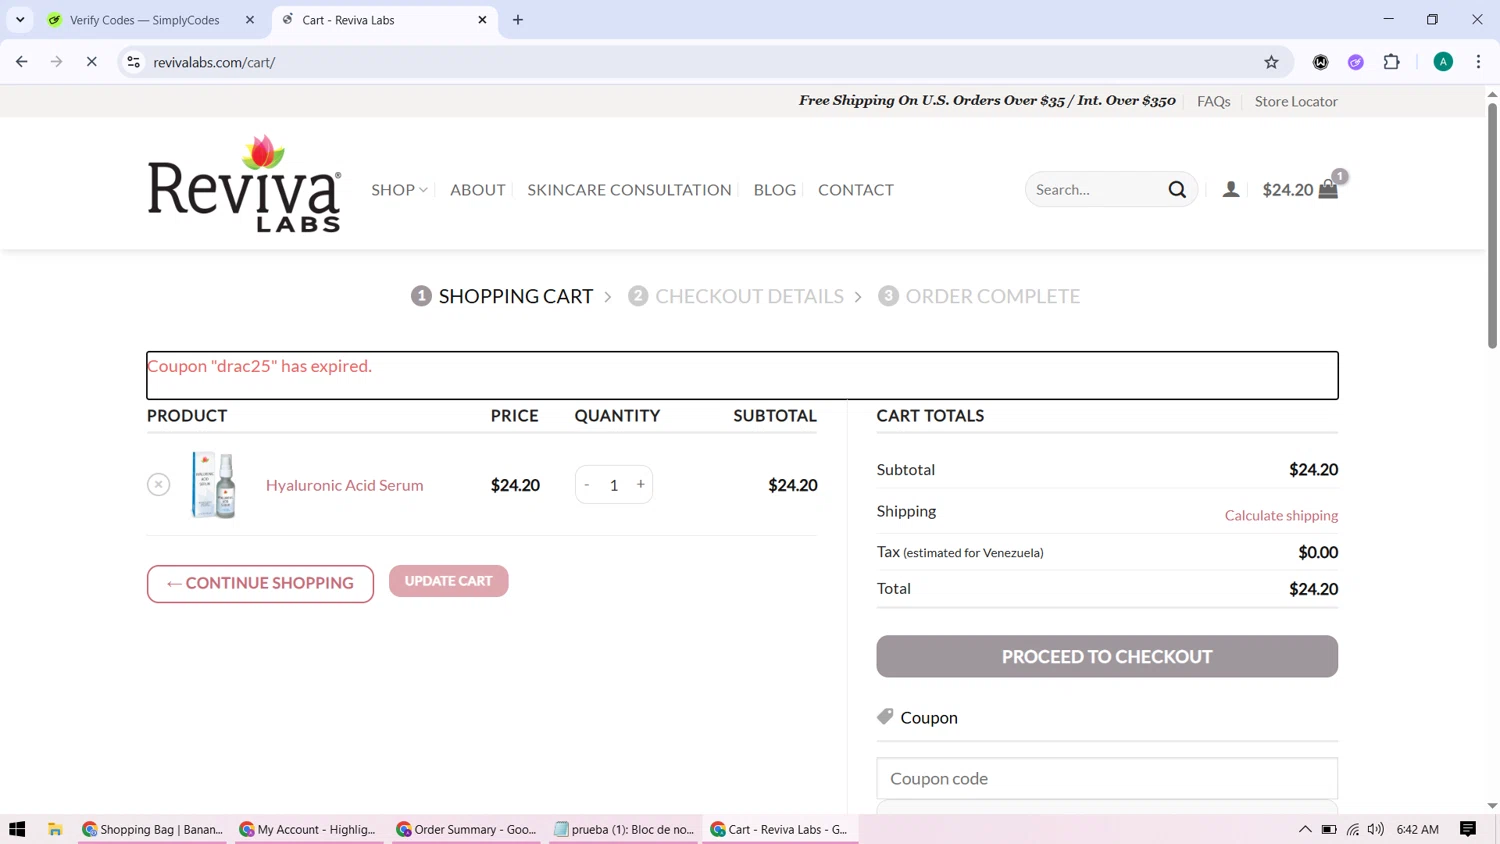
Task: Click the quantity field showing 1
Action: (x=614, y=485)
